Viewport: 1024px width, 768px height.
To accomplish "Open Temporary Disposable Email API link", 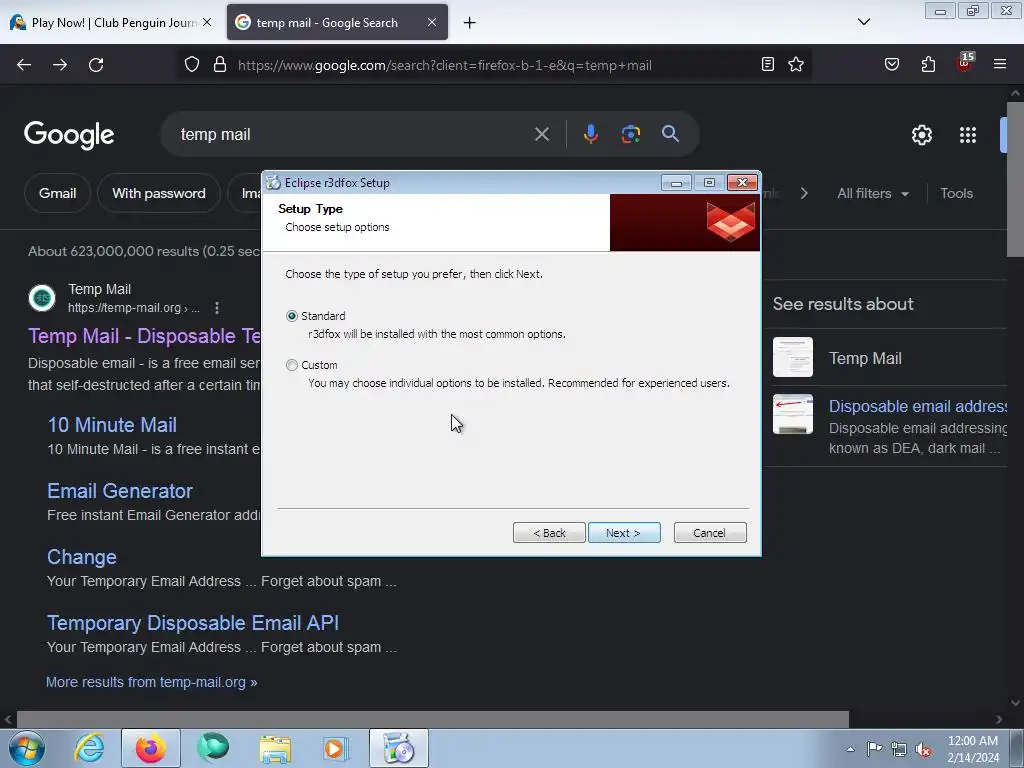I will point(193,623).
